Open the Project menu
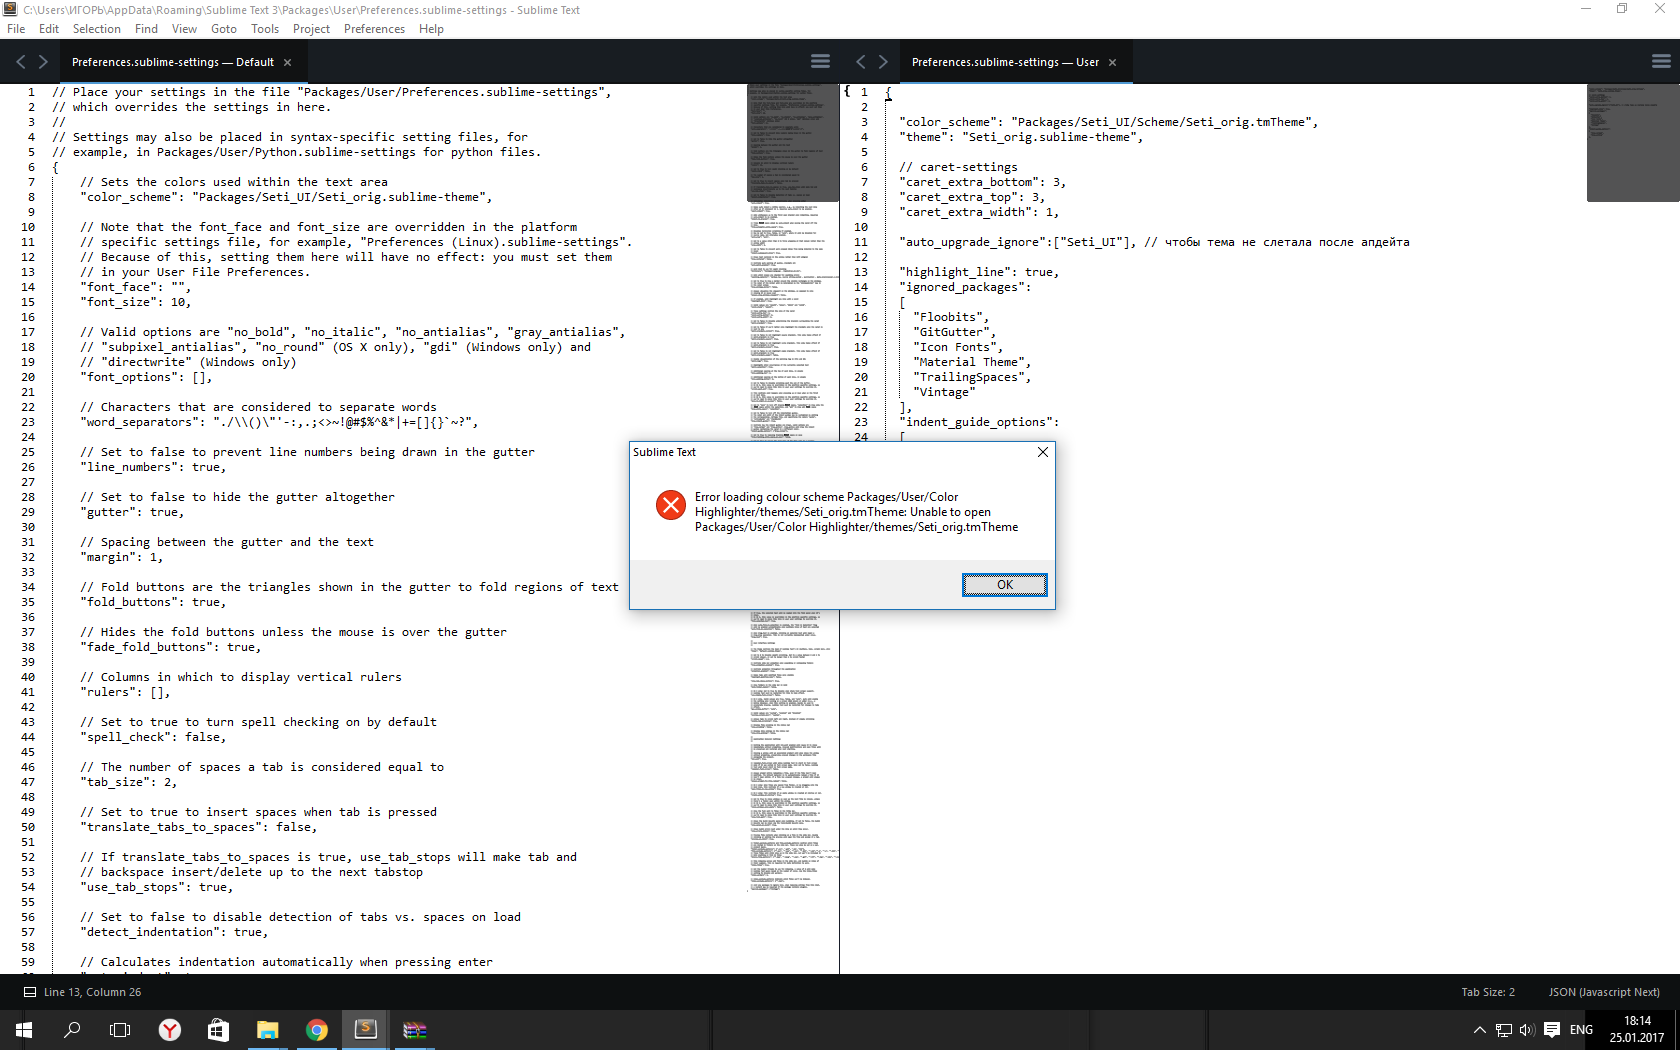 pyautogui.click(x=311, y=29)
